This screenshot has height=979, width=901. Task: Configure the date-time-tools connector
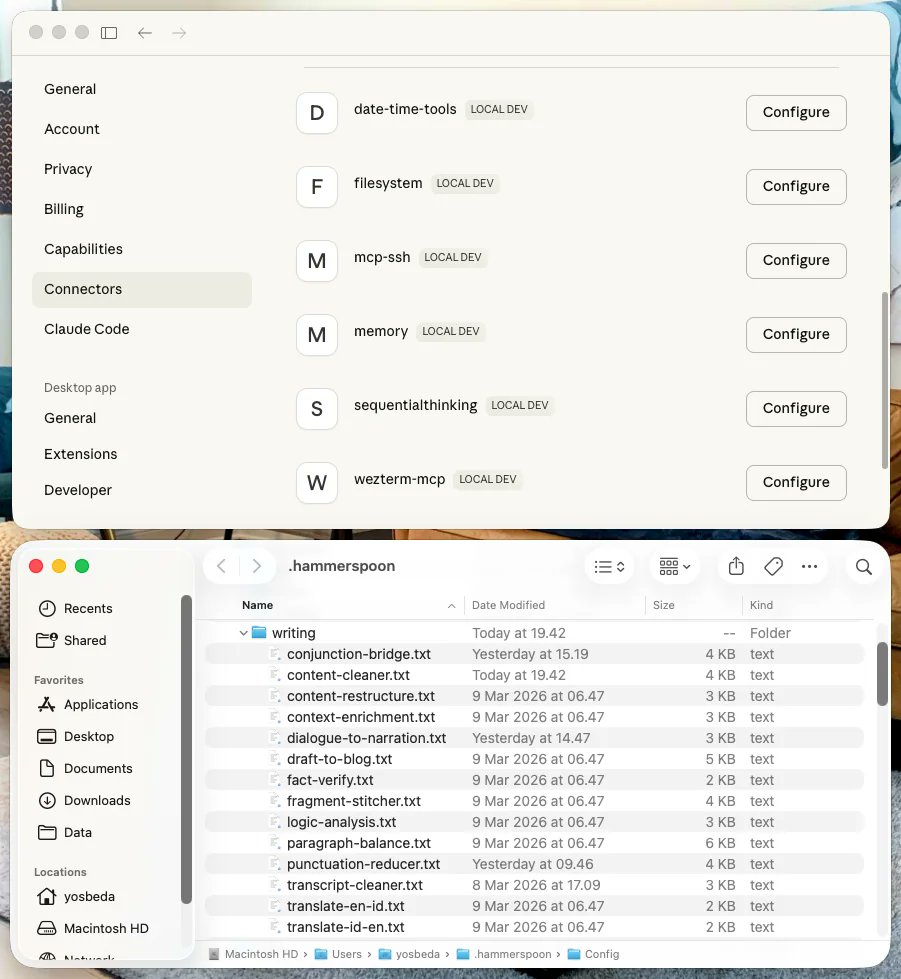click(796, 112)
